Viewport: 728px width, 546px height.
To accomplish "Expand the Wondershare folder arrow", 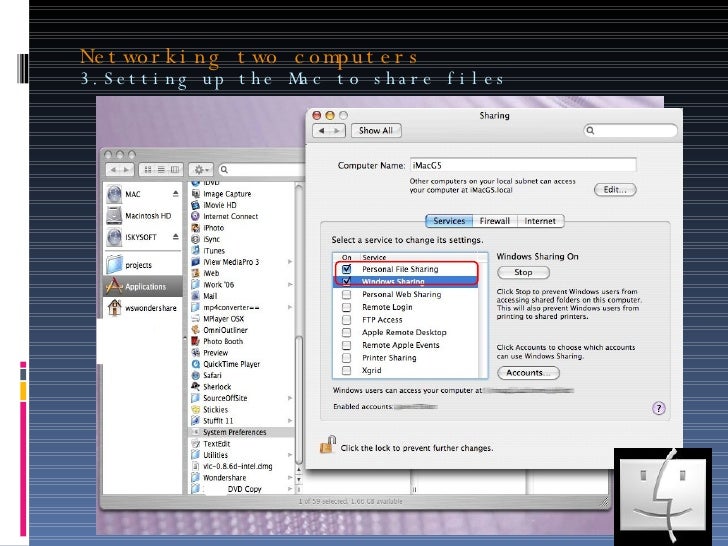I will [x=290, y=478].
